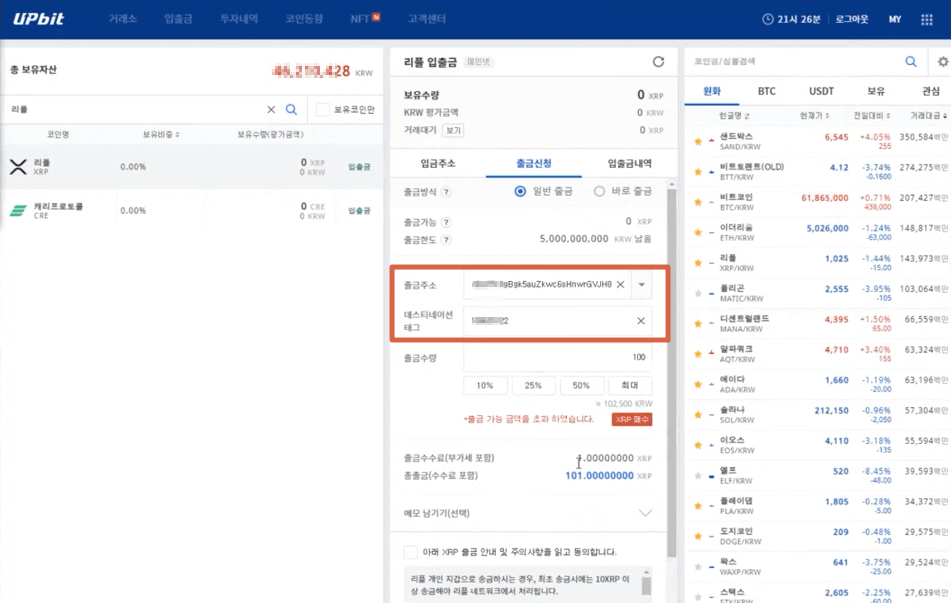Clear the 데스티네이션 태그 field with X
Image resolution: width=951 pixels, height=603 pixels.
(x=640, y=321)
